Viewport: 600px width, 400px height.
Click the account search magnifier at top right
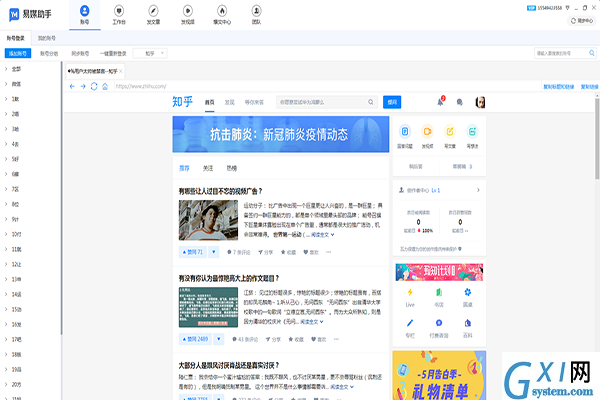[x=592, y=53]
